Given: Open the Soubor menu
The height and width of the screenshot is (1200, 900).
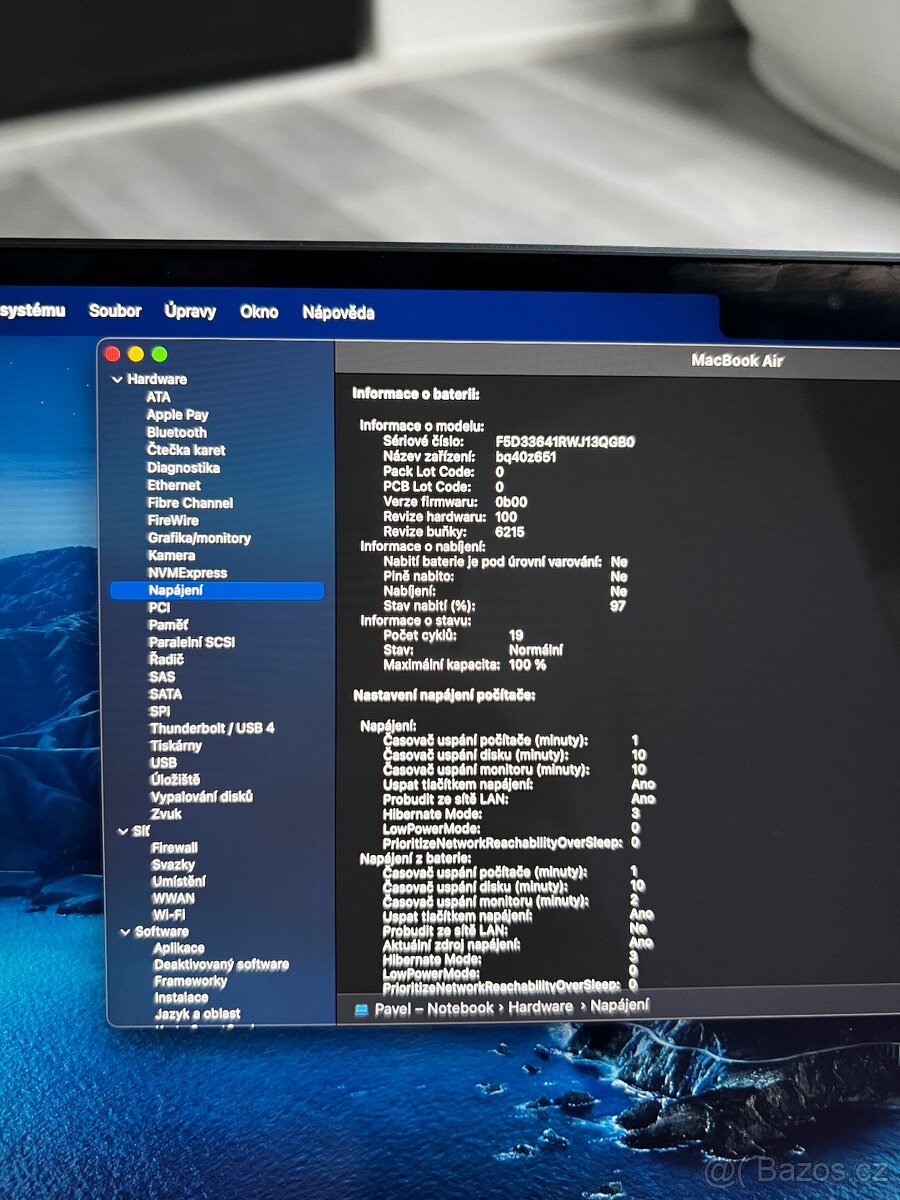Looking at the screenshot, I should point(115,311).
